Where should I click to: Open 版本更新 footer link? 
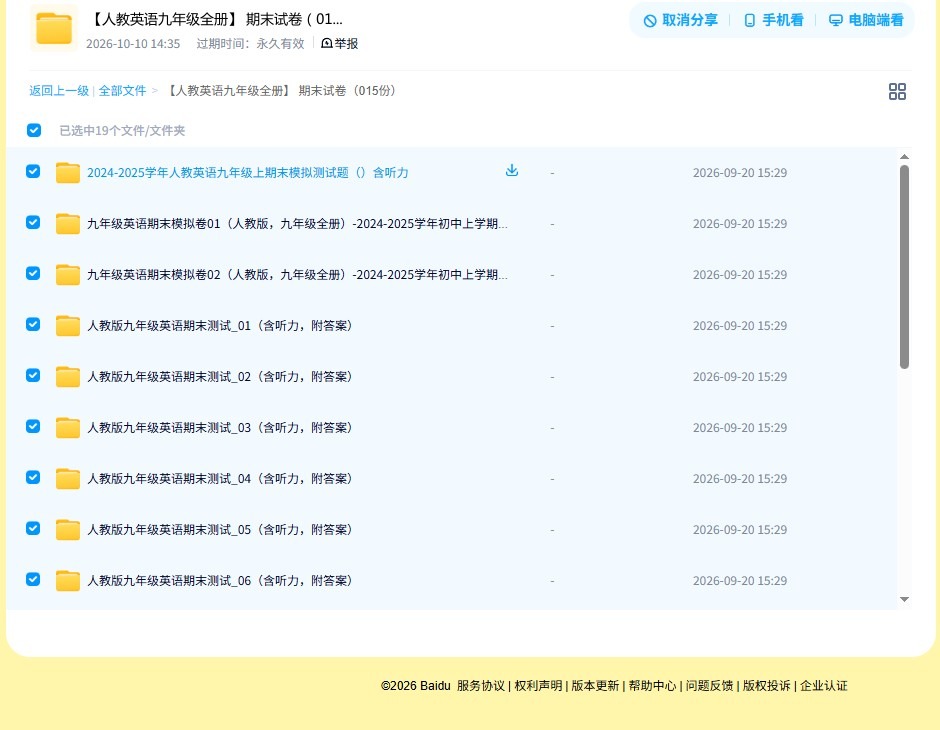point(595,686)
